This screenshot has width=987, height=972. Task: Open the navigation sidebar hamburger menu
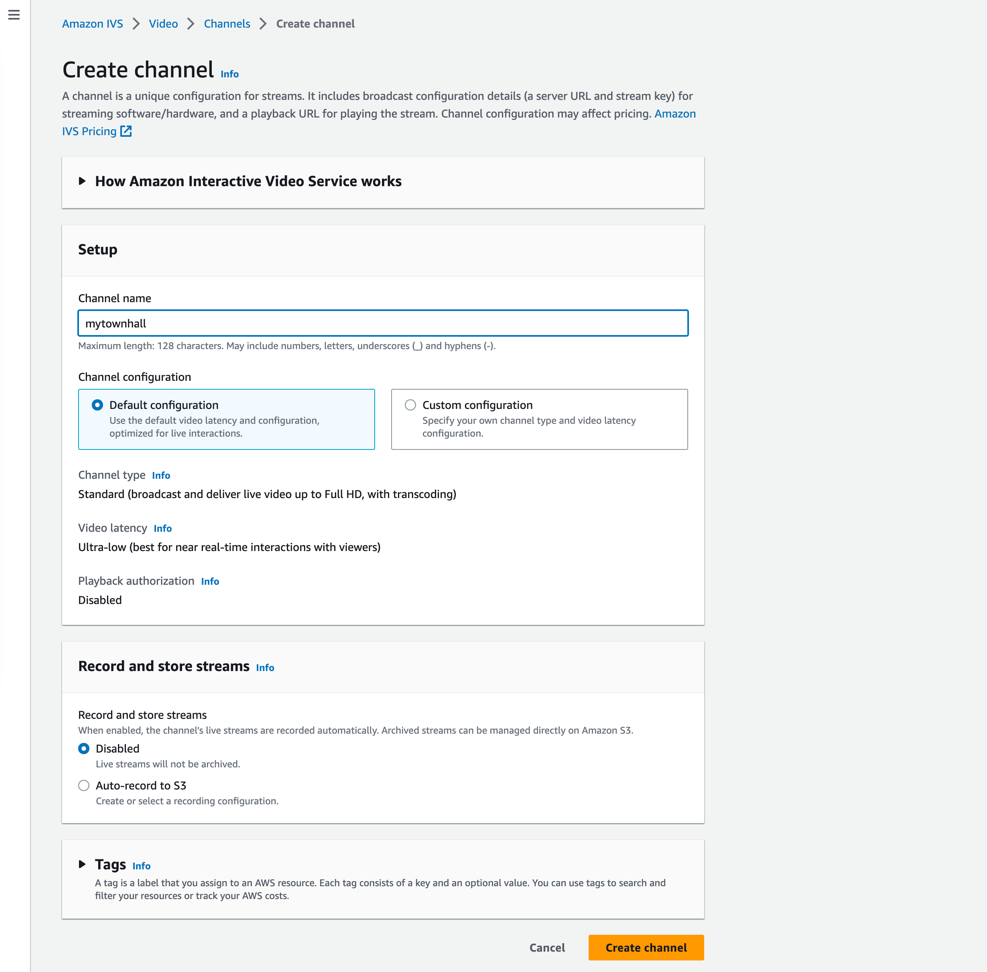click(x=13, y=14)
